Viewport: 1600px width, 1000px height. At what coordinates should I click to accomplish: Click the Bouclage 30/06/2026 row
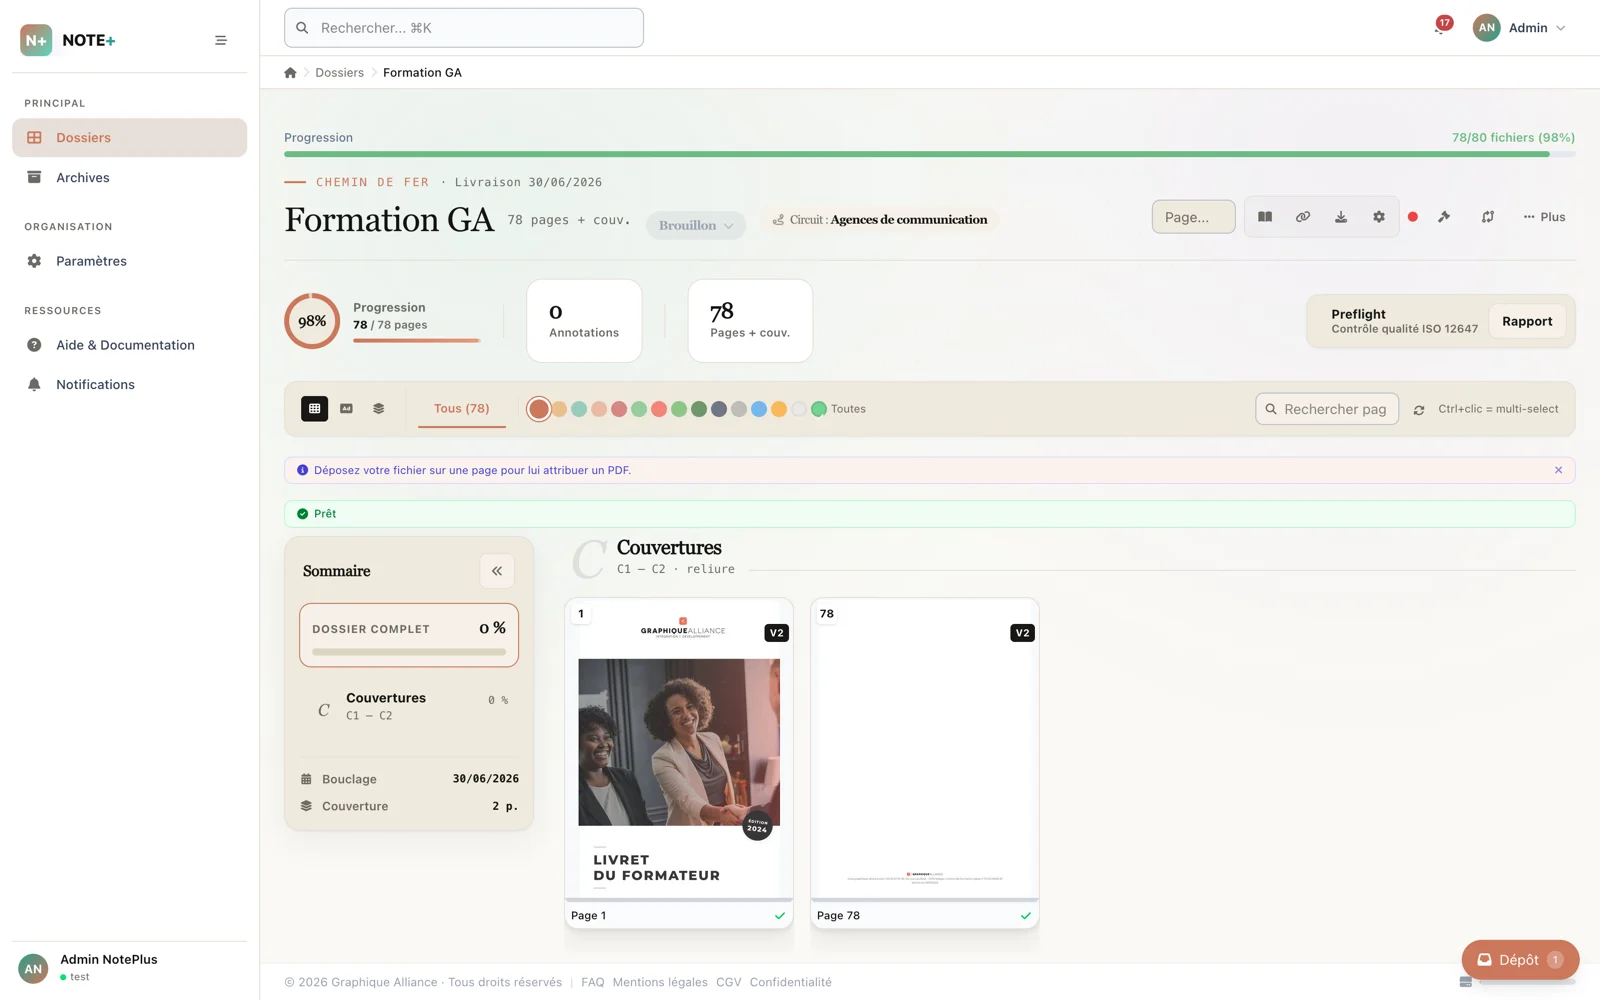tap(409, 779)
